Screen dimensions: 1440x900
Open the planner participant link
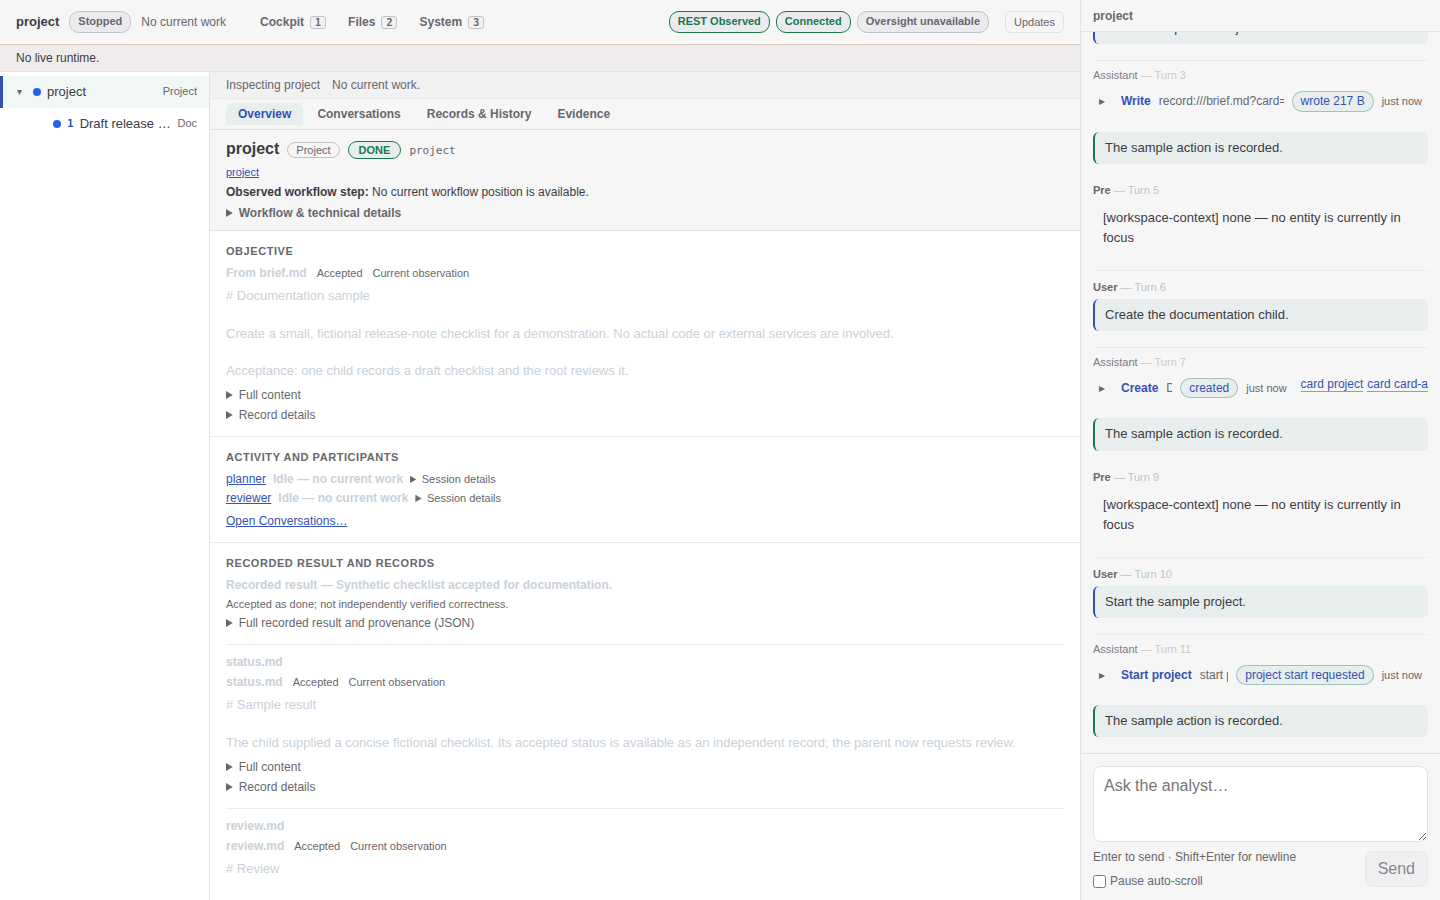point(246,479)
